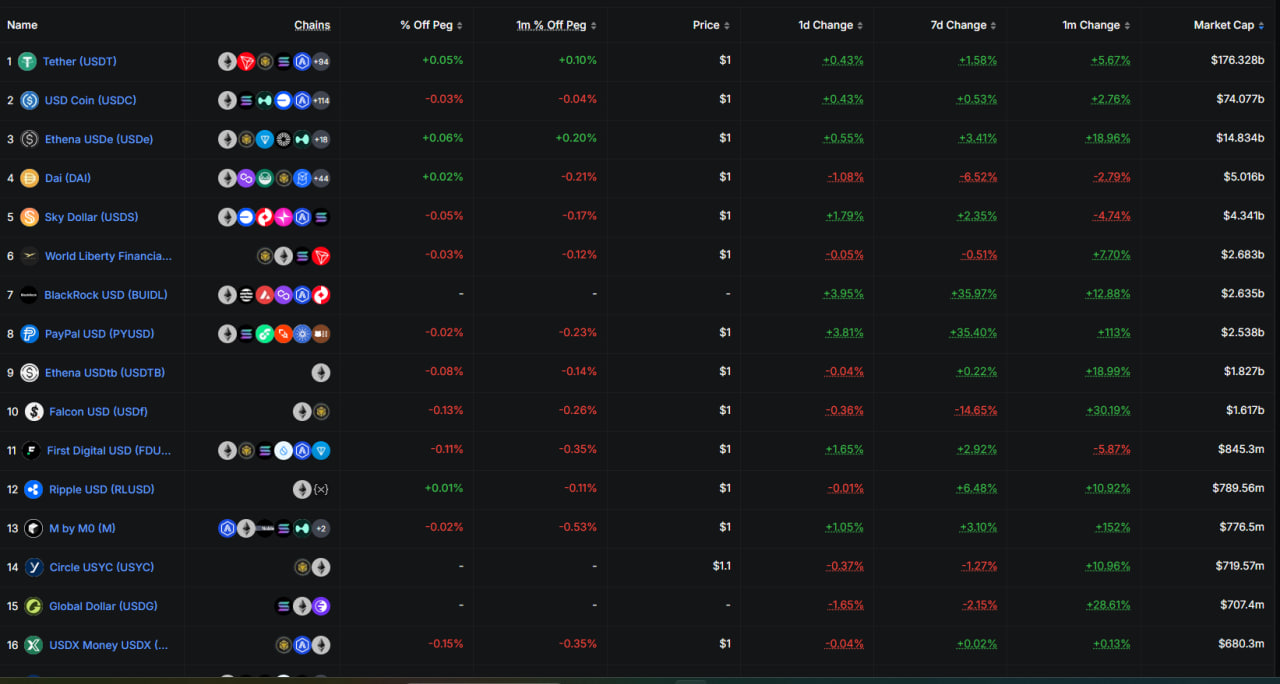The width and height of the screenshot is (1280, 684).
Task: Click the TON chain icon in Ethena USDe row
Action: click(x=265, y=140)
